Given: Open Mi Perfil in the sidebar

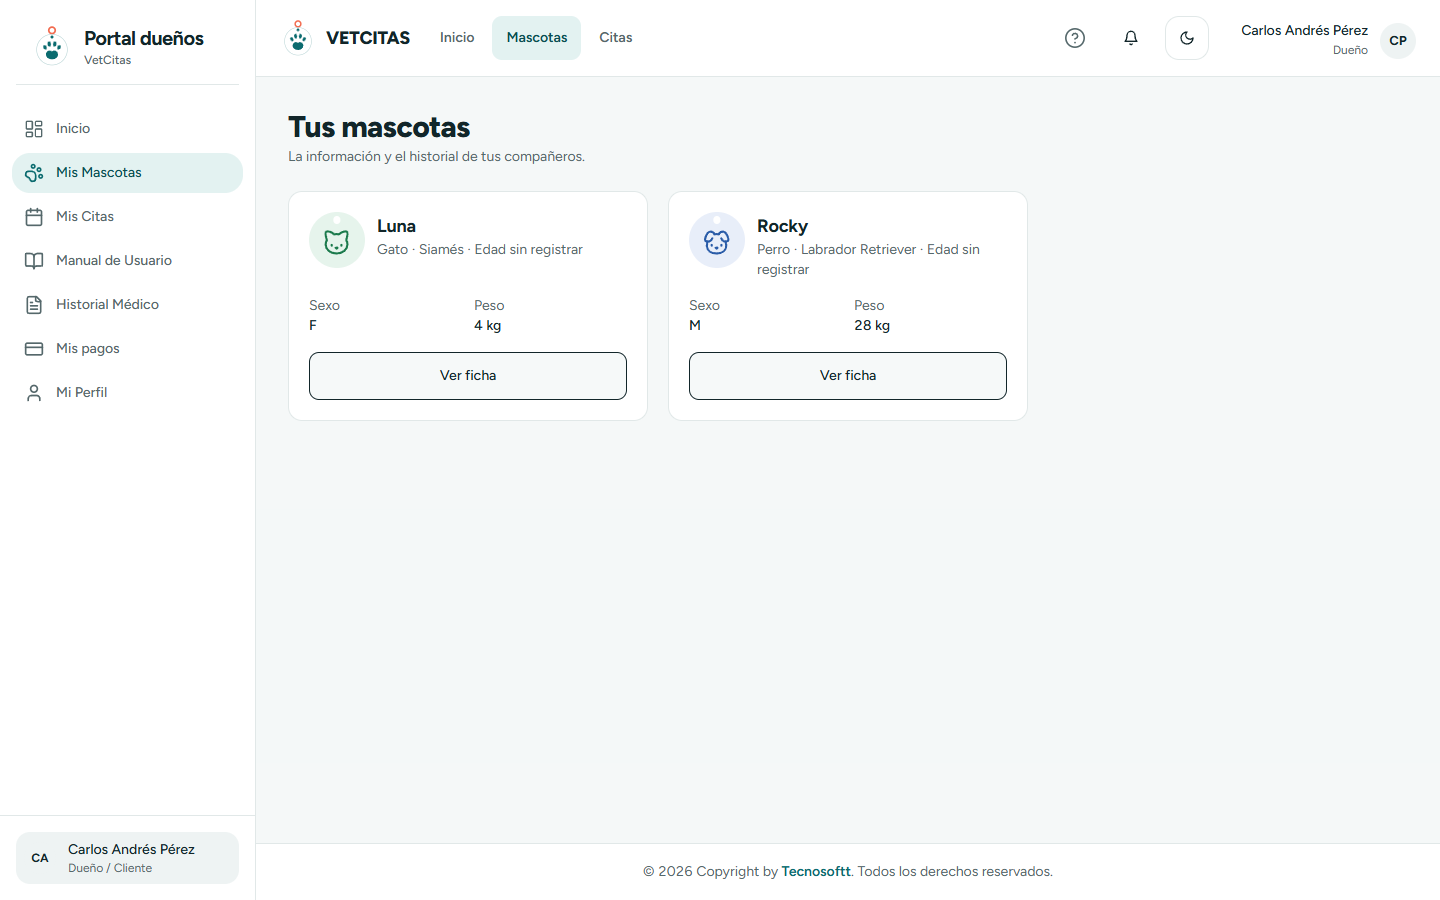Looking at the screenshot, I should (127, 393).
